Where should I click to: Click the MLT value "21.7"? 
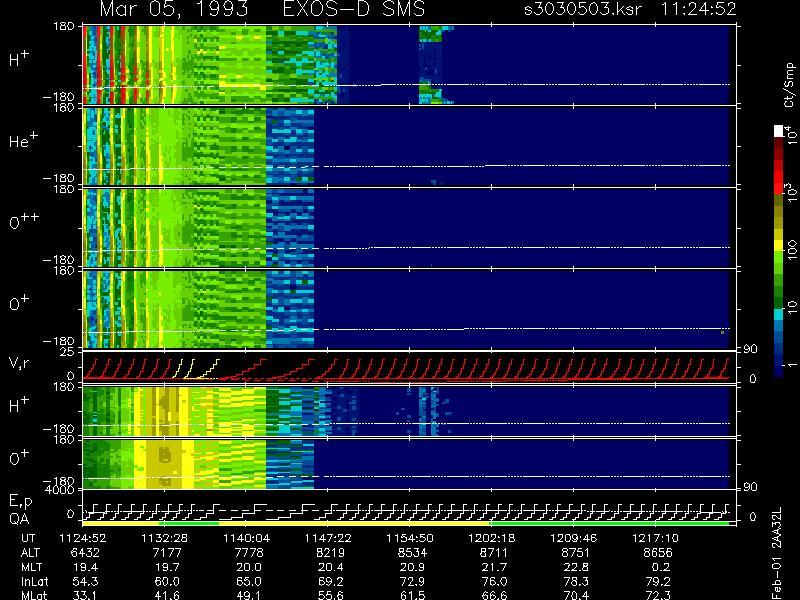[494, 567]
